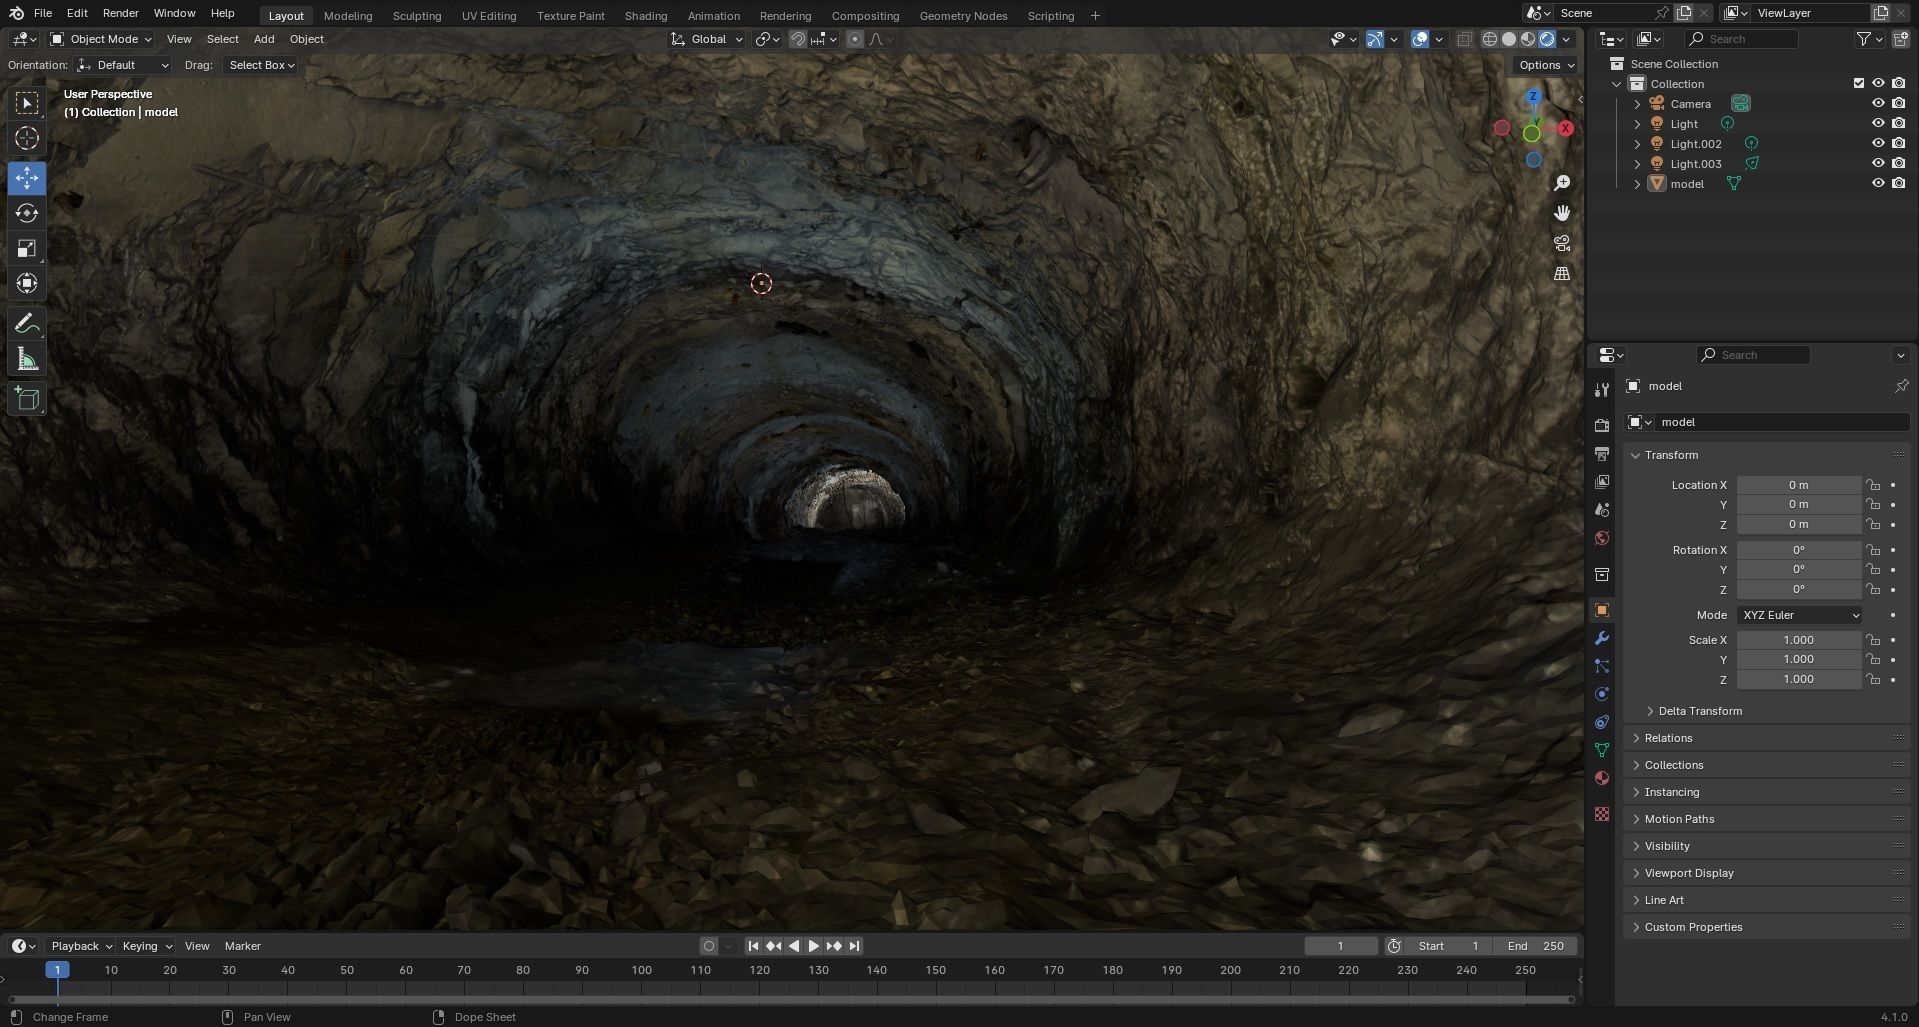1919x1027 pixels.
Task: Open the Texture properties tab
Action: [x=1602, y=814]
